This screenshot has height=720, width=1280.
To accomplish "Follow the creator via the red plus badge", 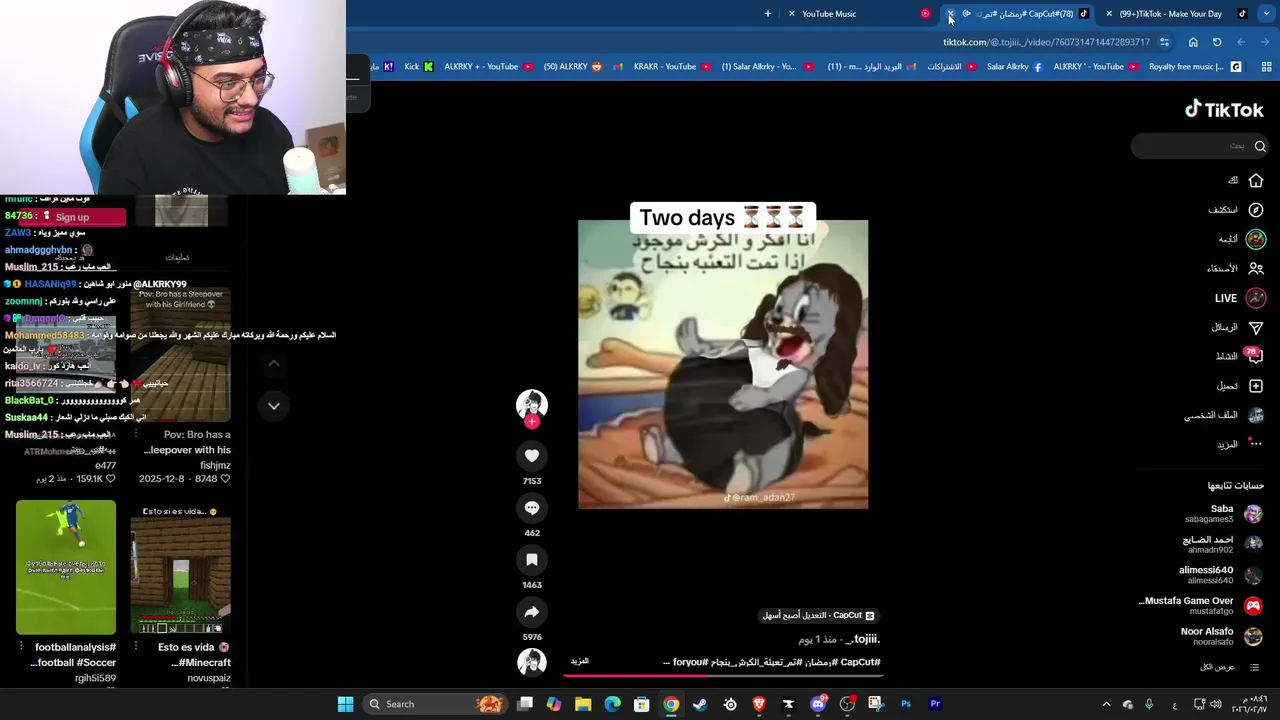I will [x=532, y=422].
